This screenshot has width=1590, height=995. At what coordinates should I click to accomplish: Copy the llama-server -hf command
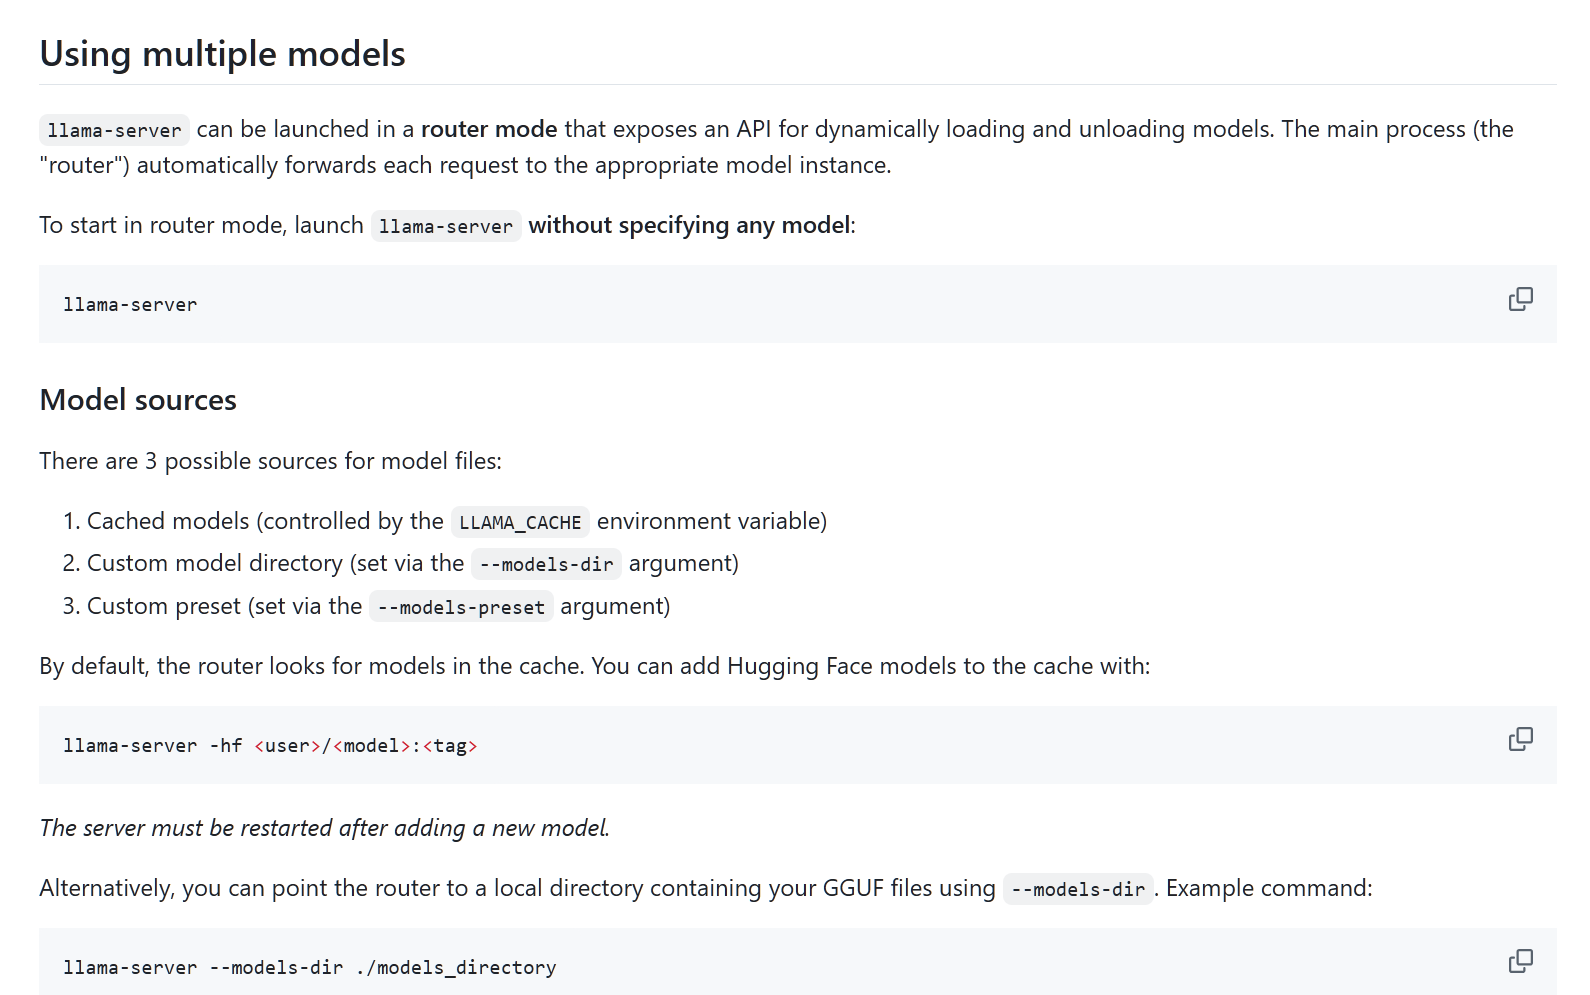(x=1520, y=739)
